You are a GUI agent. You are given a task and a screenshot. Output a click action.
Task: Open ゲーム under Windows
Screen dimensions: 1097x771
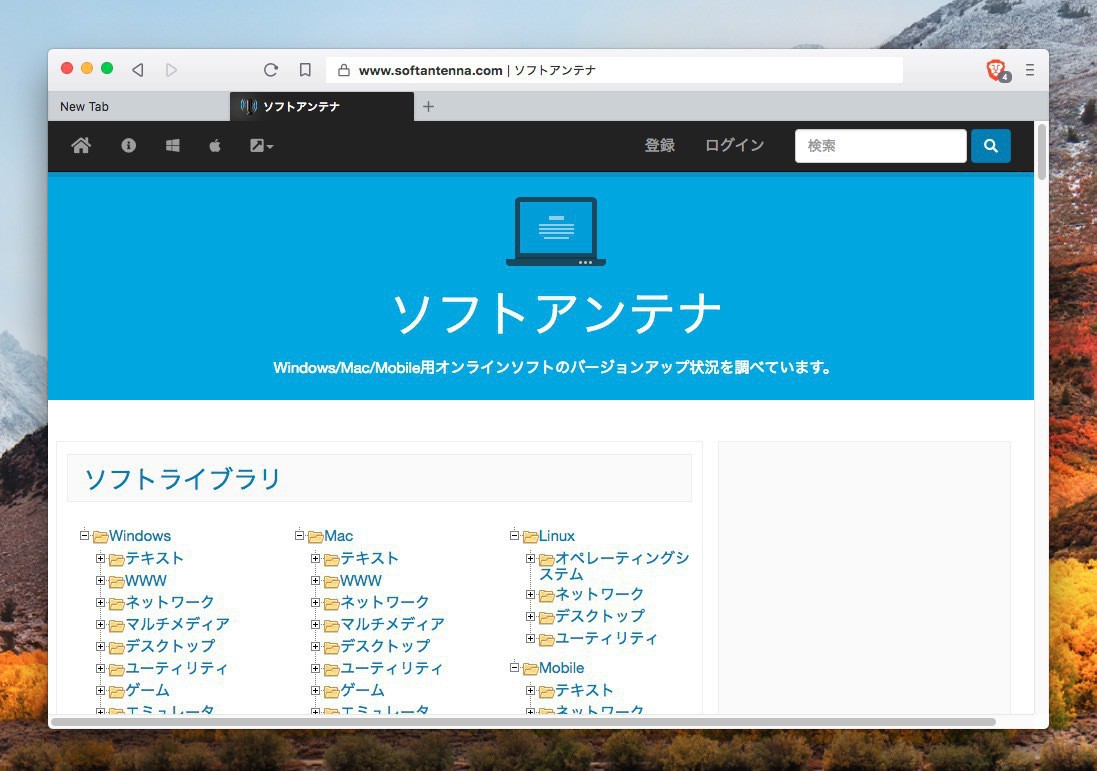coord(148,691)
